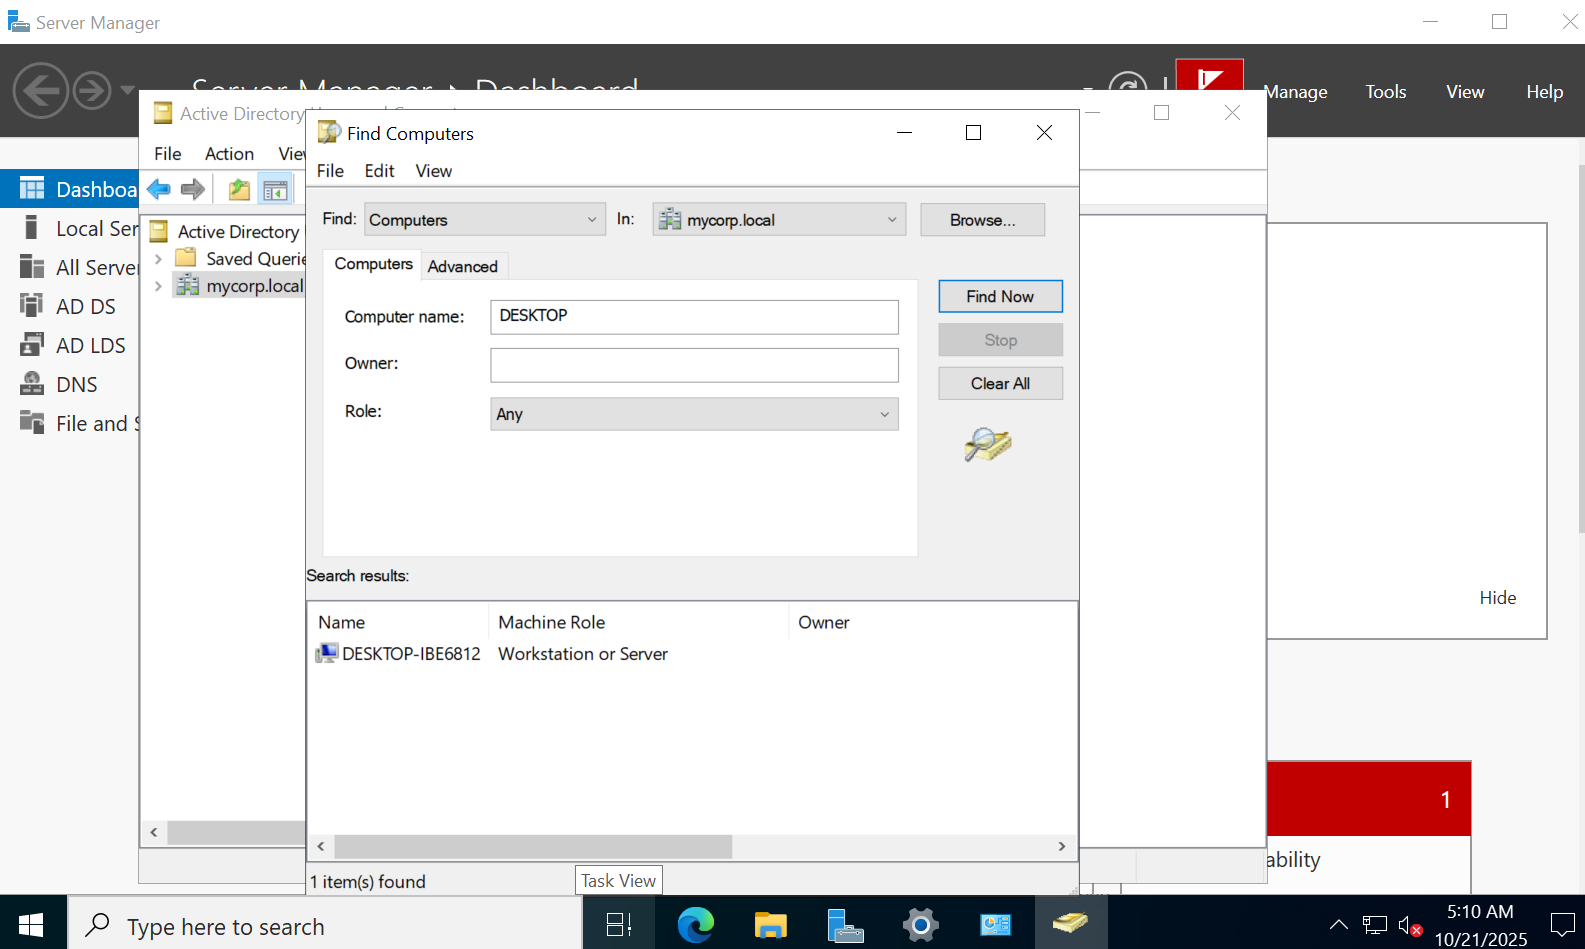The width and height of the screenshot is (1585, 949).
Task: Open the Edit menu in Find Computers
Action: point(379,171)
